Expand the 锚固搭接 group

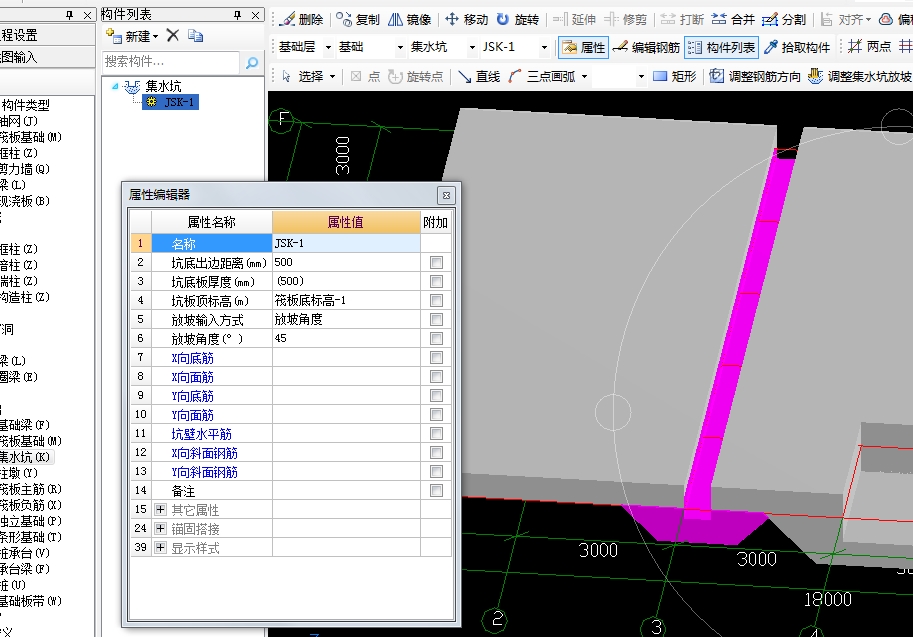(160, 529)
